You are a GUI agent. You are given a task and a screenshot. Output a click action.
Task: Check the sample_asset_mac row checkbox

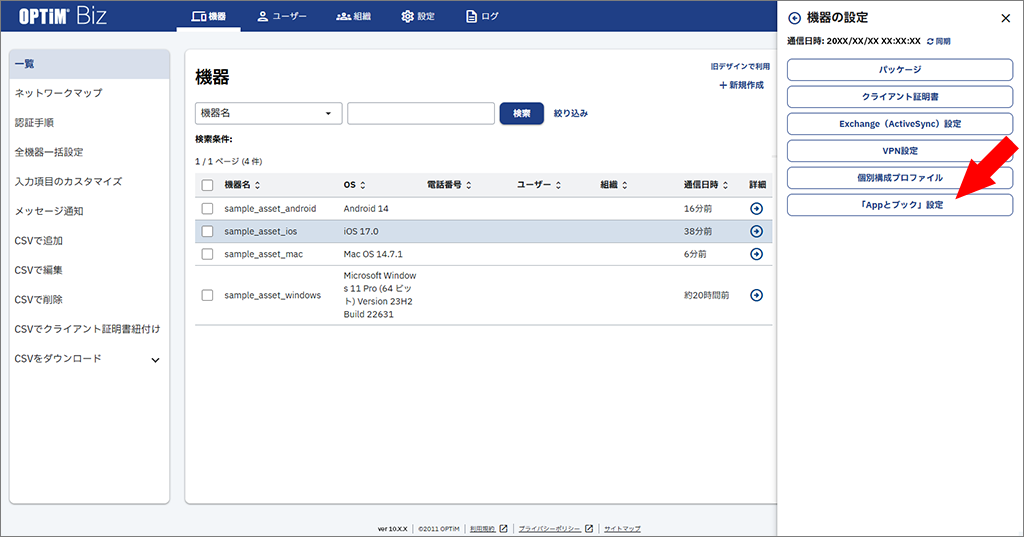208,254
